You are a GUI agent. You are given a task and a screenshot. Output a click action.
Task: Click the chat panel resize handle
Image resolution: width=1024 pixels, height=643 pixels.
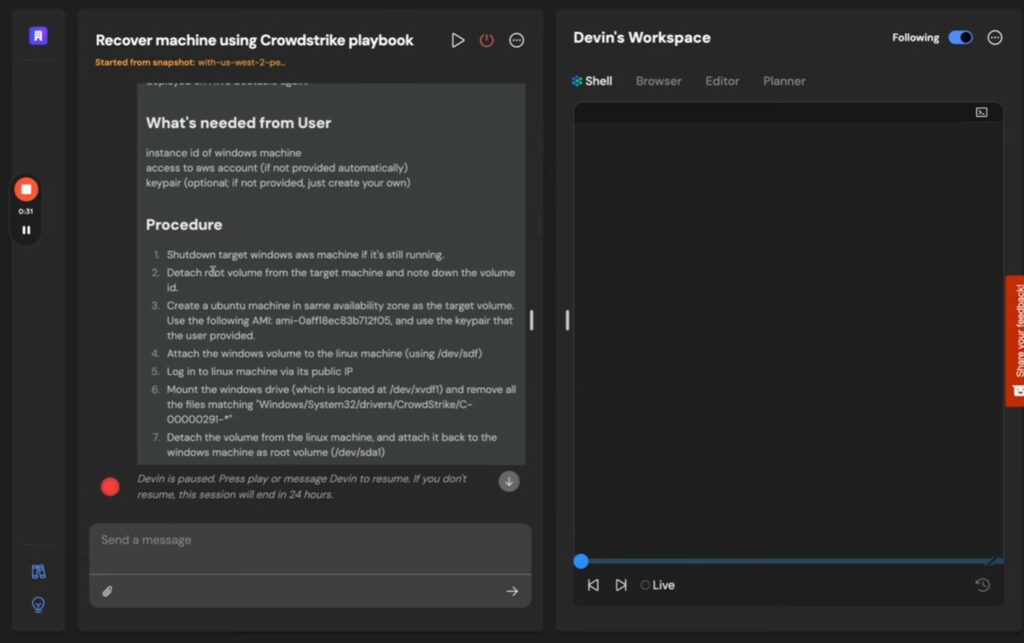coord(532,320)
